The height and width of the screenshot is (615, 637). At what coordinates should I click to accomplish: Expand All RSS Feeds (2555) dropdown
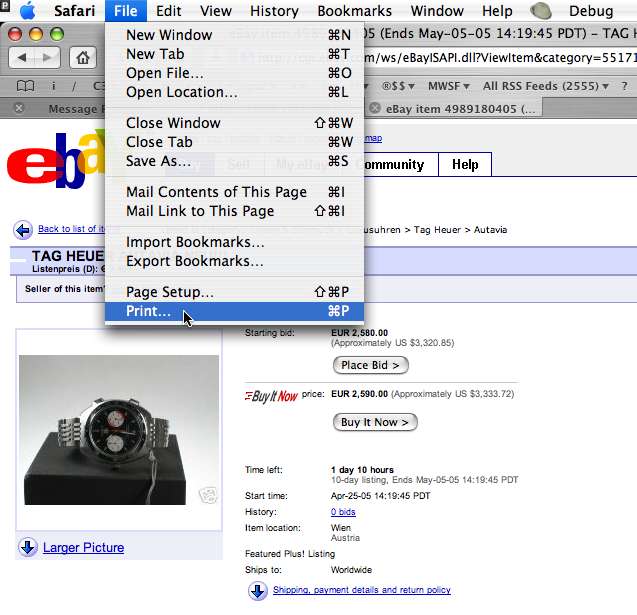pos(546,86)
